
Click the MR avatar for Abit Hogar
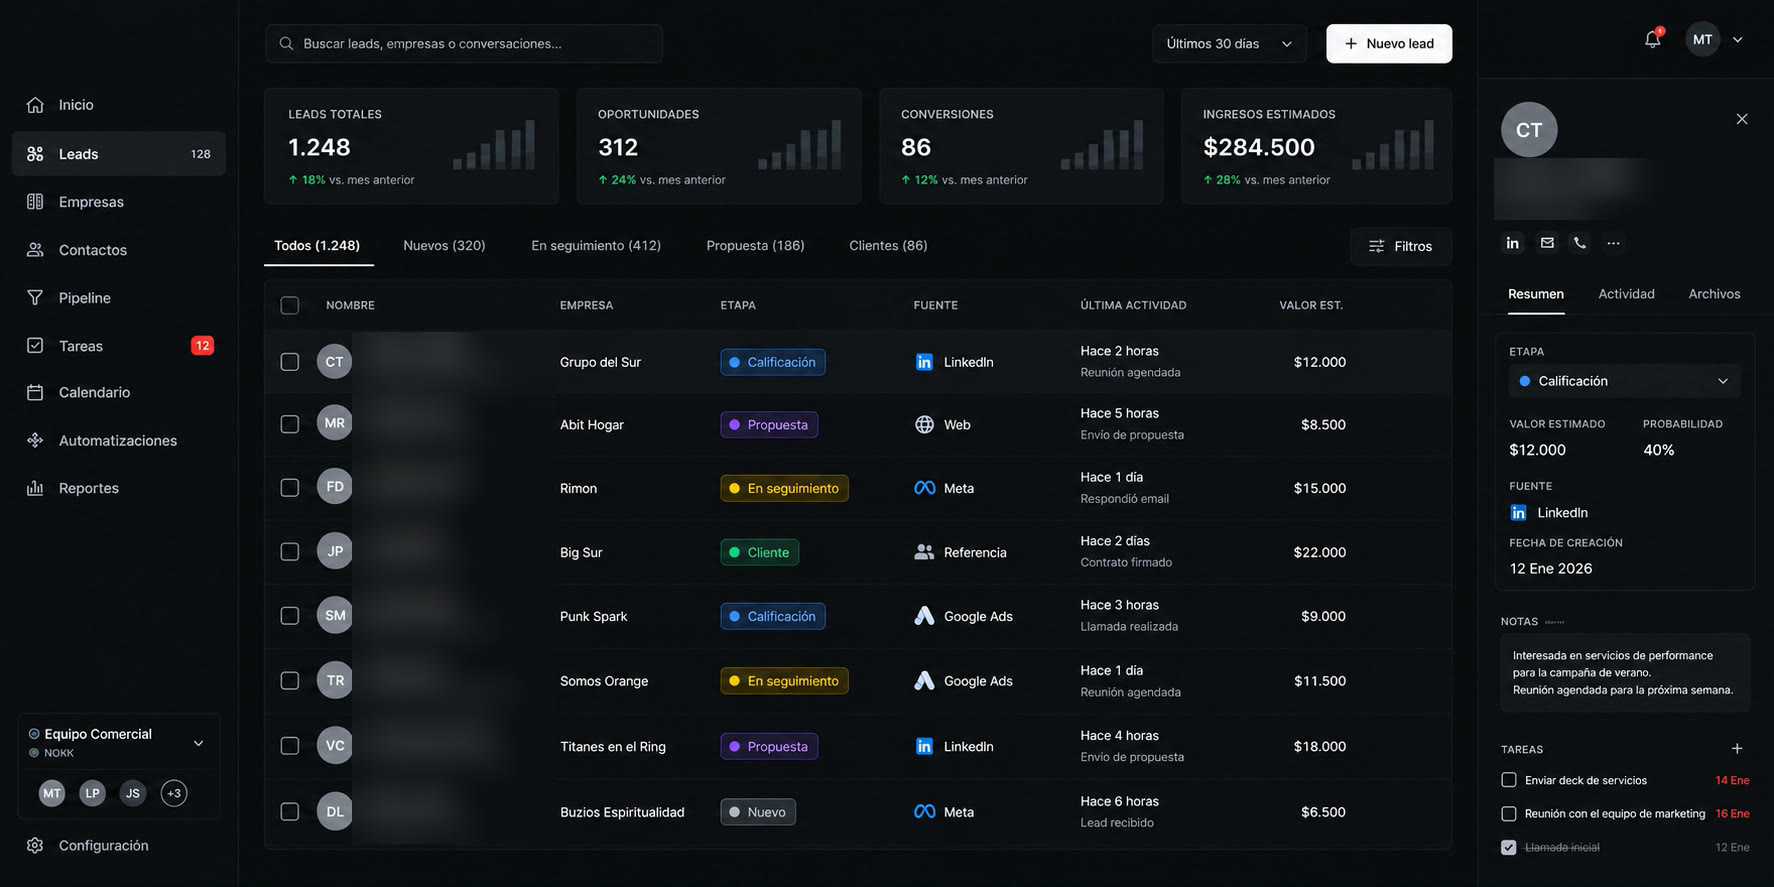tap(335, 424)
